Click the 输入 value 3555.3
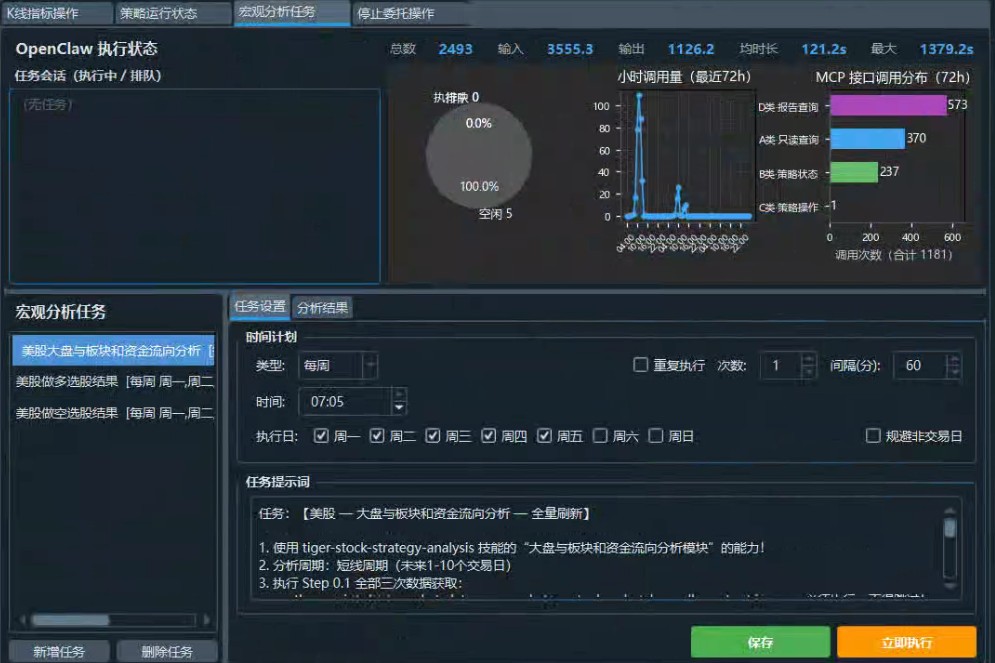 [x=570, y=49]
